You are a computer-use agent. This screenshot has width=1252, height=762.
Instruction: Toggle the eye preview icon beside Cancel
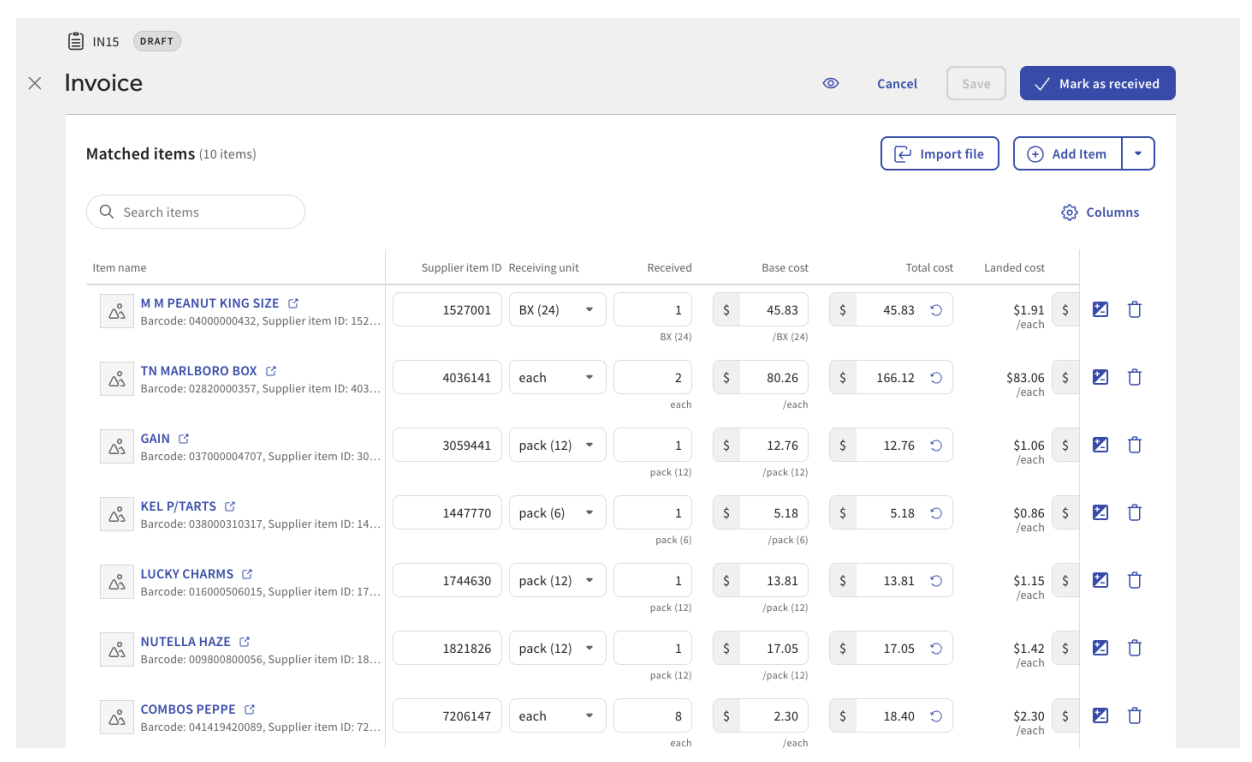[830, 84]
